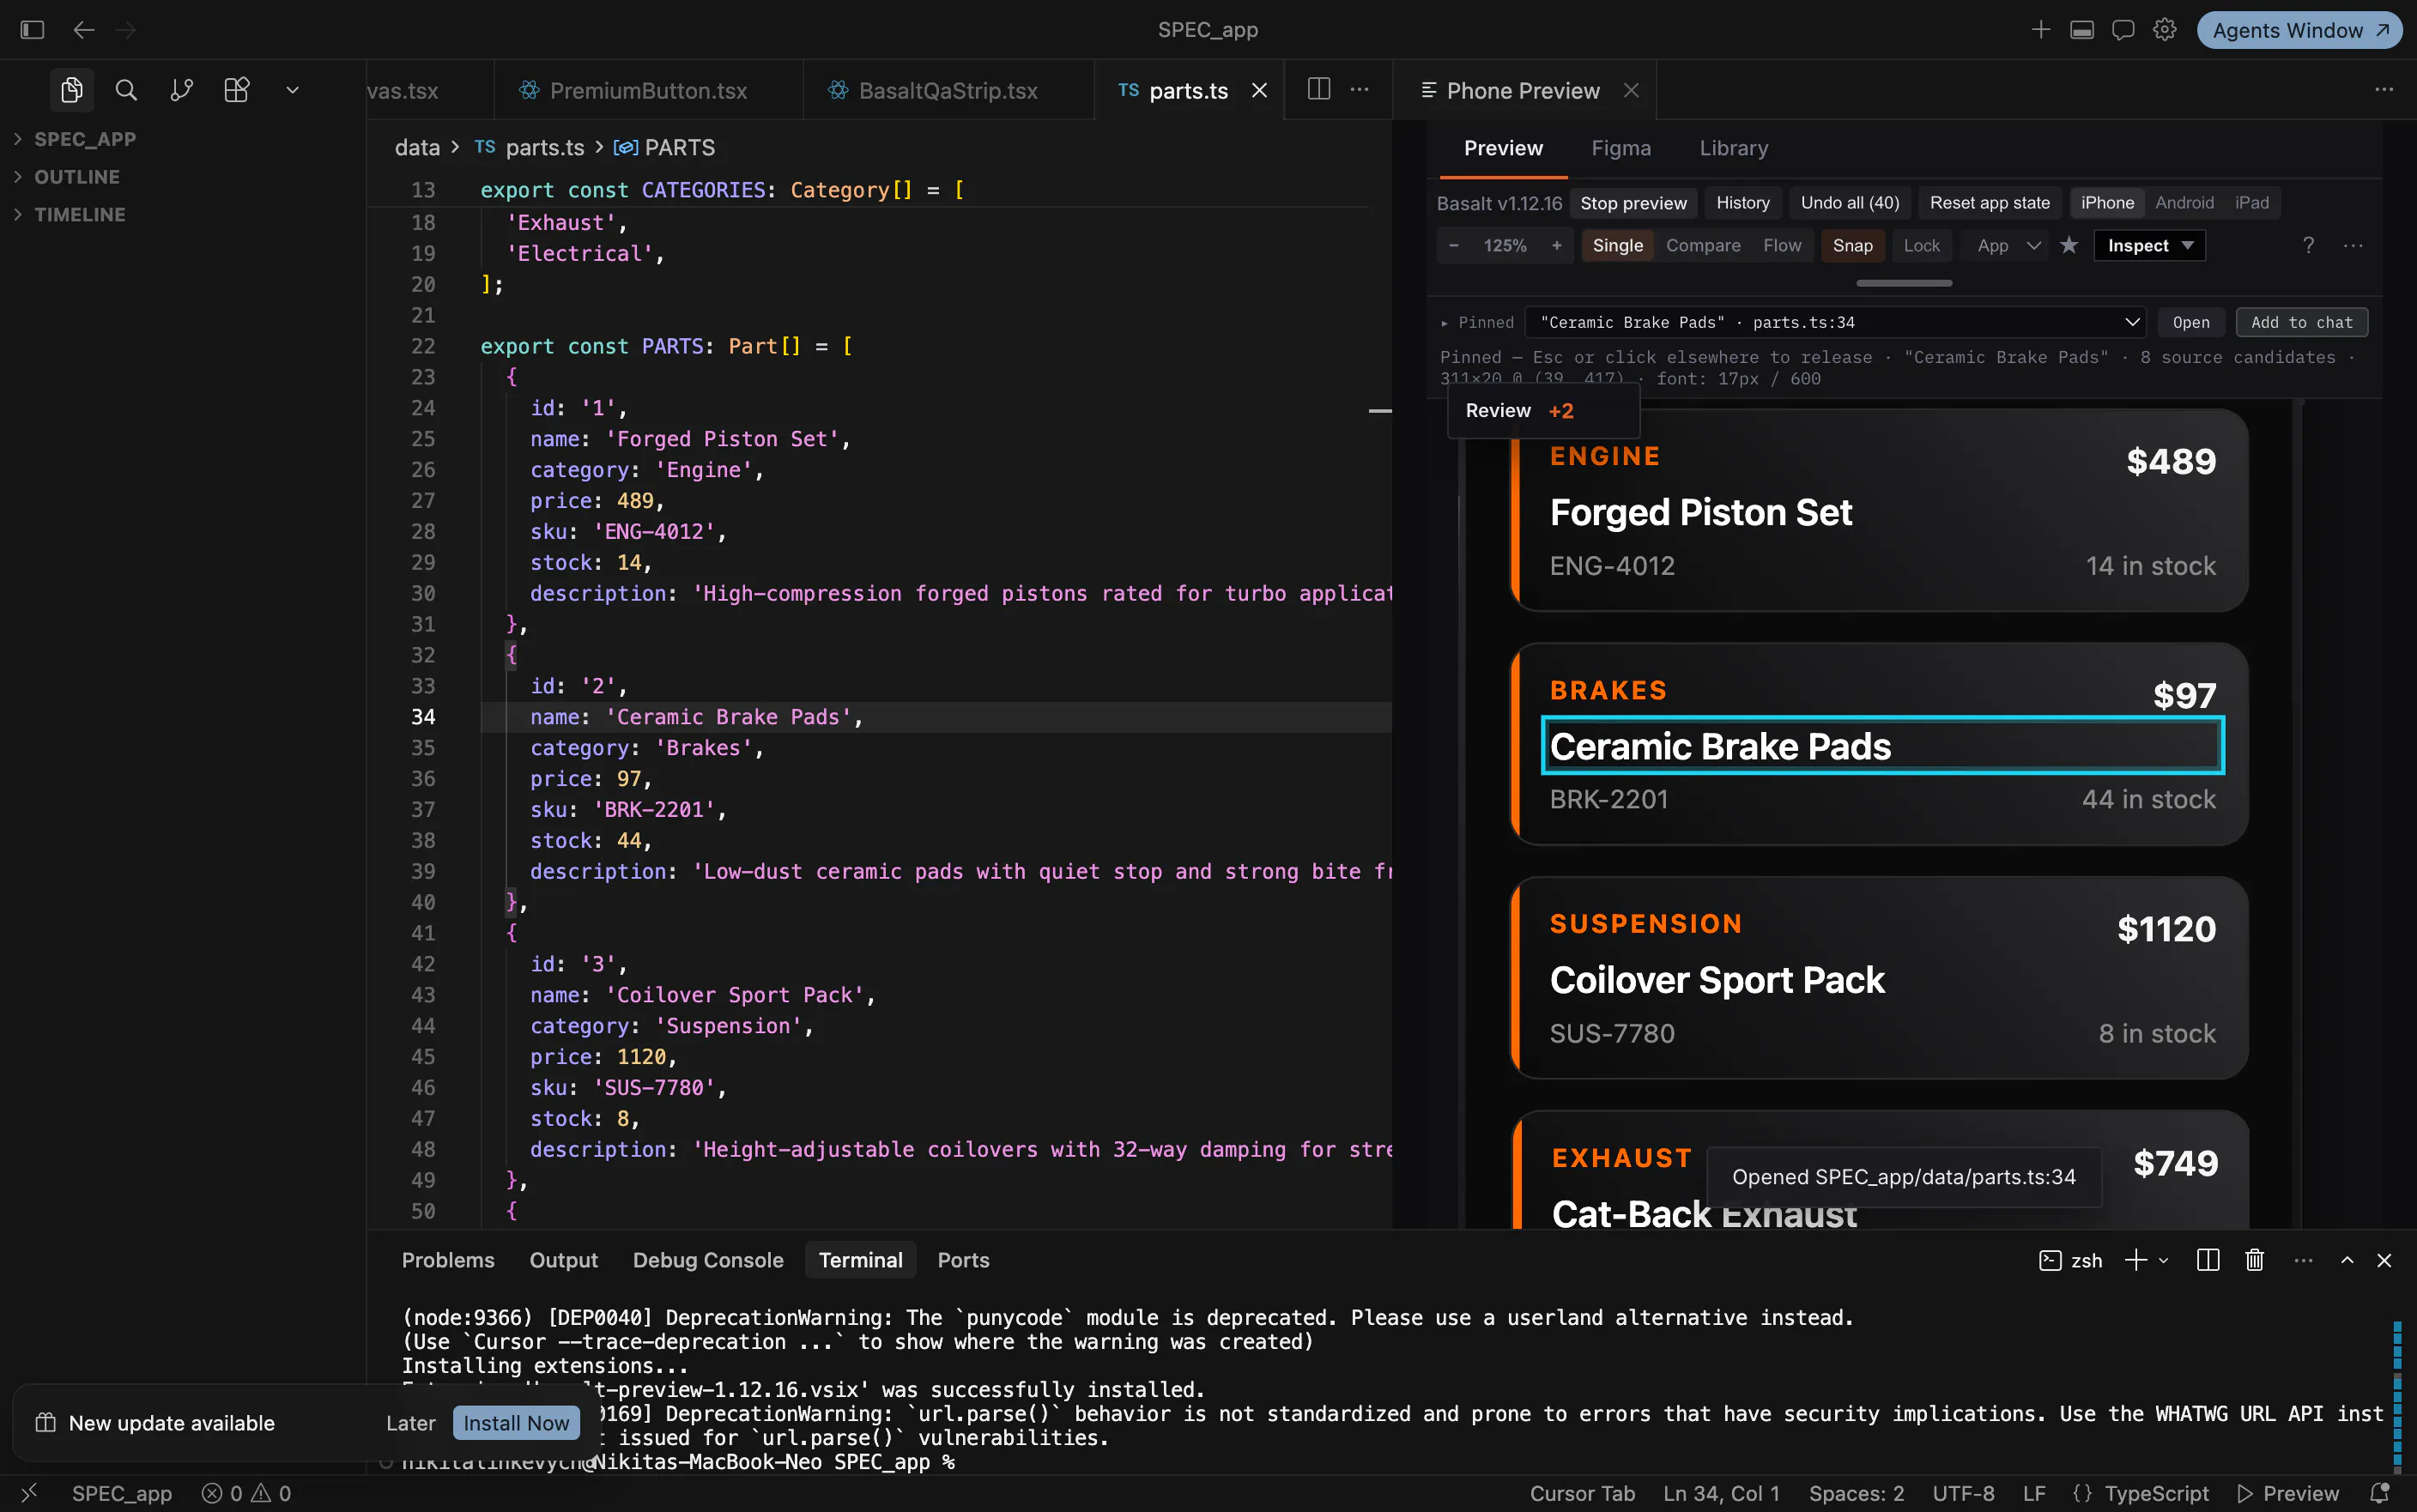Select the Forged Piston Set card
The height and width of the screenshot is (1512, 2417).
[x=1878, y=511]
